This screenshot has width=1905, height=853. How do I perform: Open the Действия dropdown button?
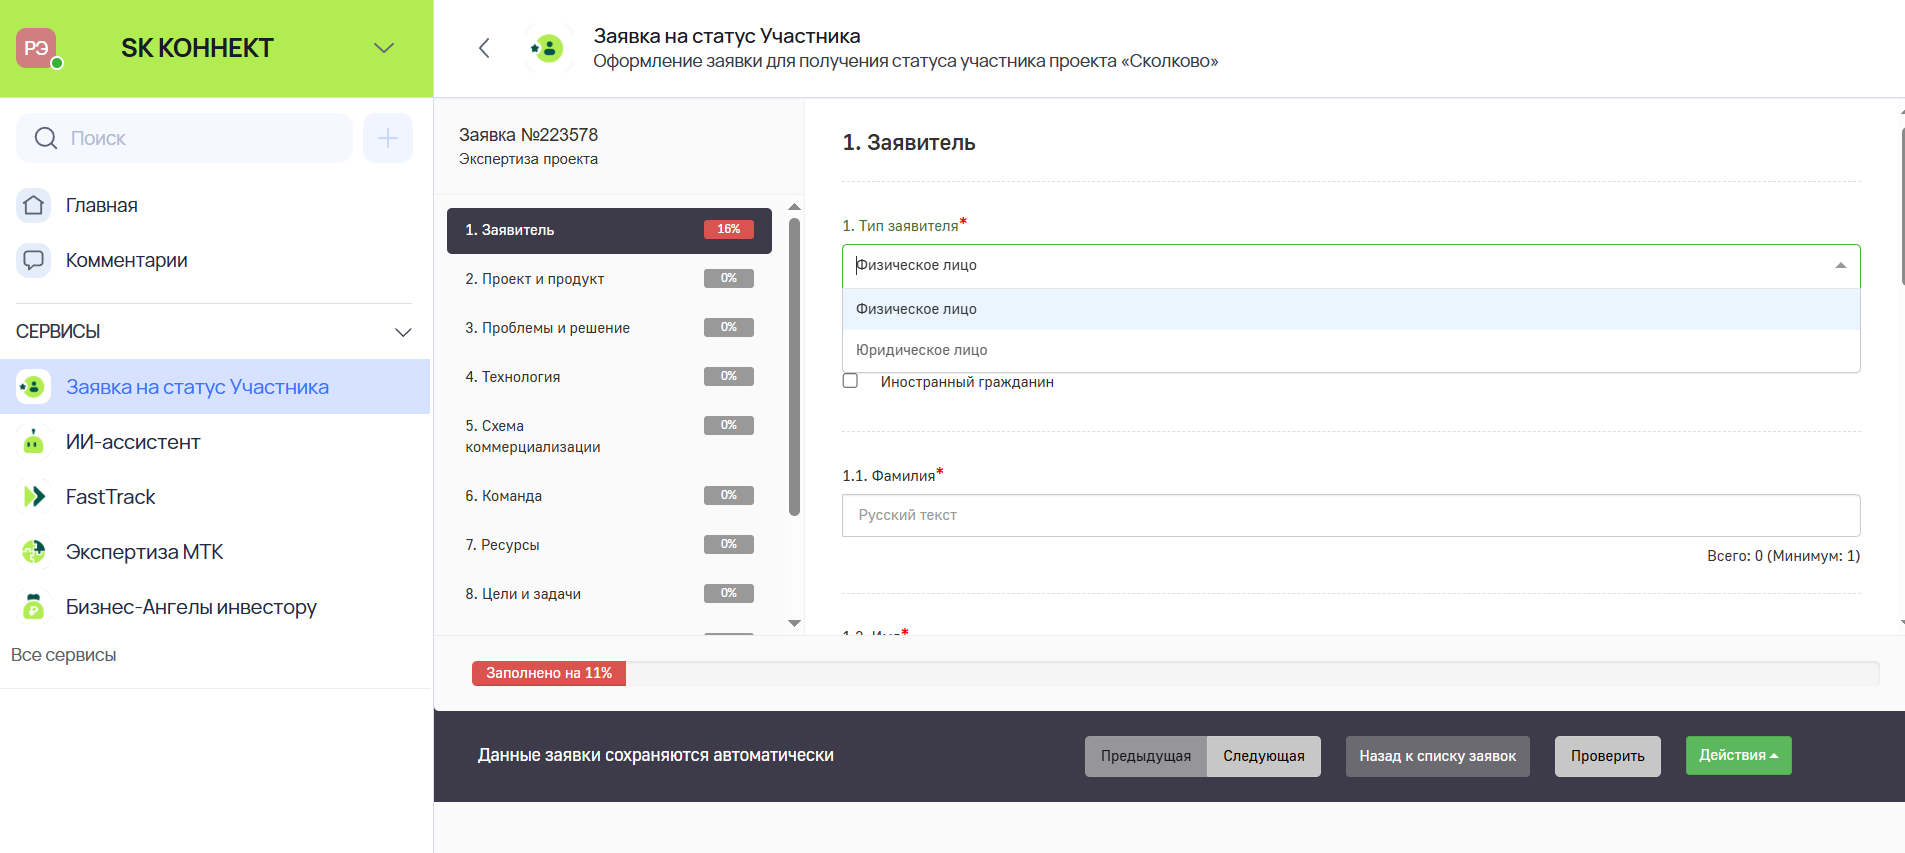tap(1738, 756)
